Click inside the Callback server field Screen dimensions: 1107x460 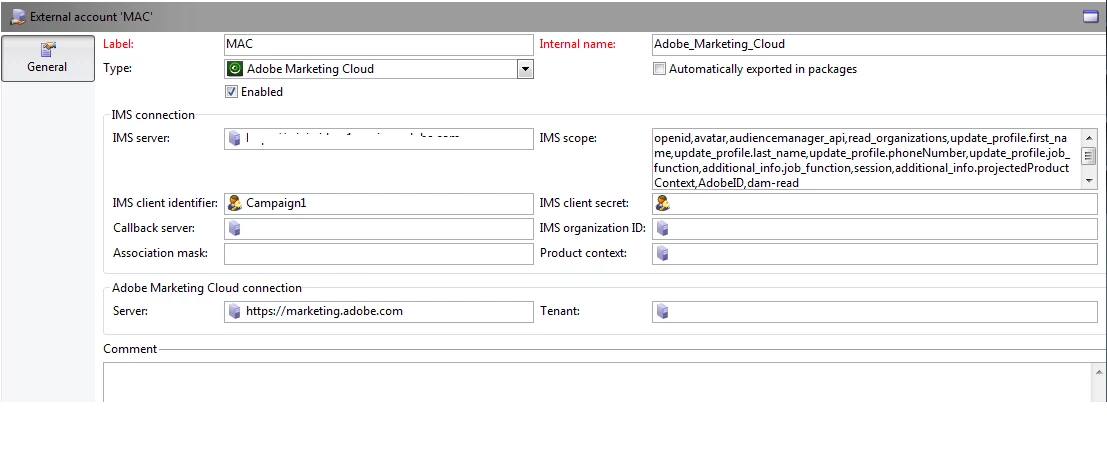point(378,229)
